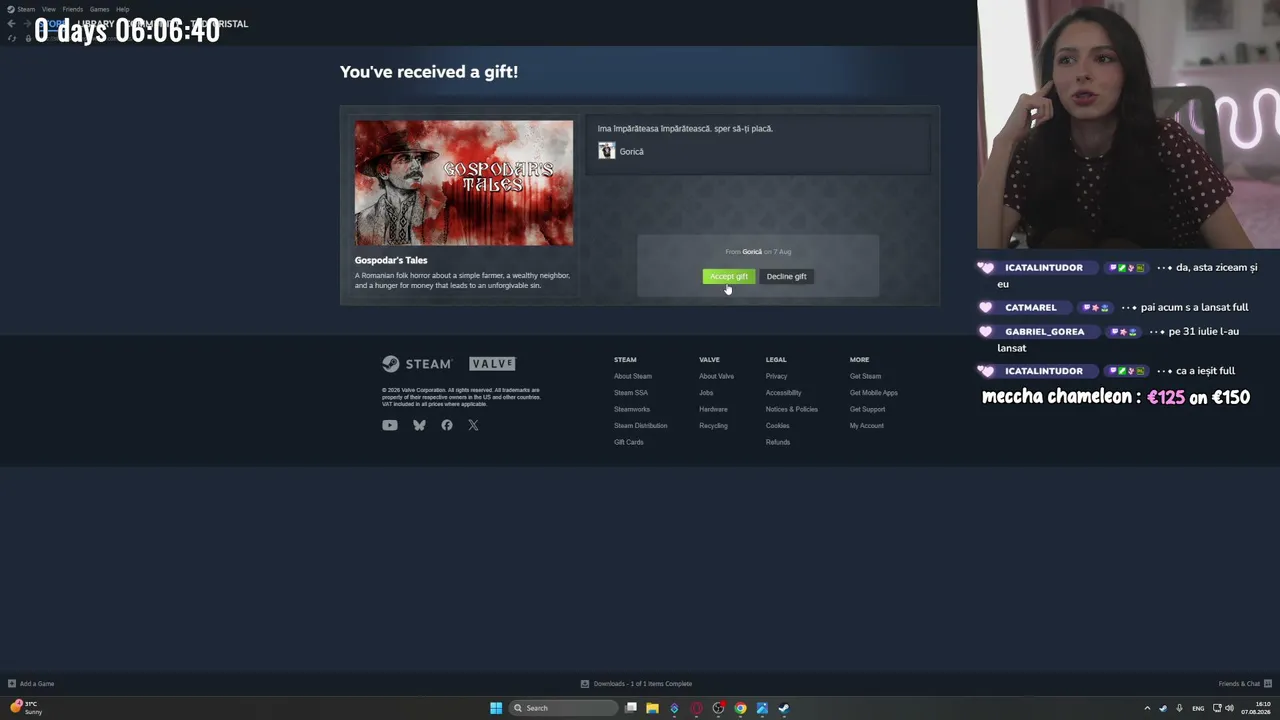The width and height of the screenshot is (1280, 720).
Task: Open the Refunds link
Action: click(x=778, y=442)
